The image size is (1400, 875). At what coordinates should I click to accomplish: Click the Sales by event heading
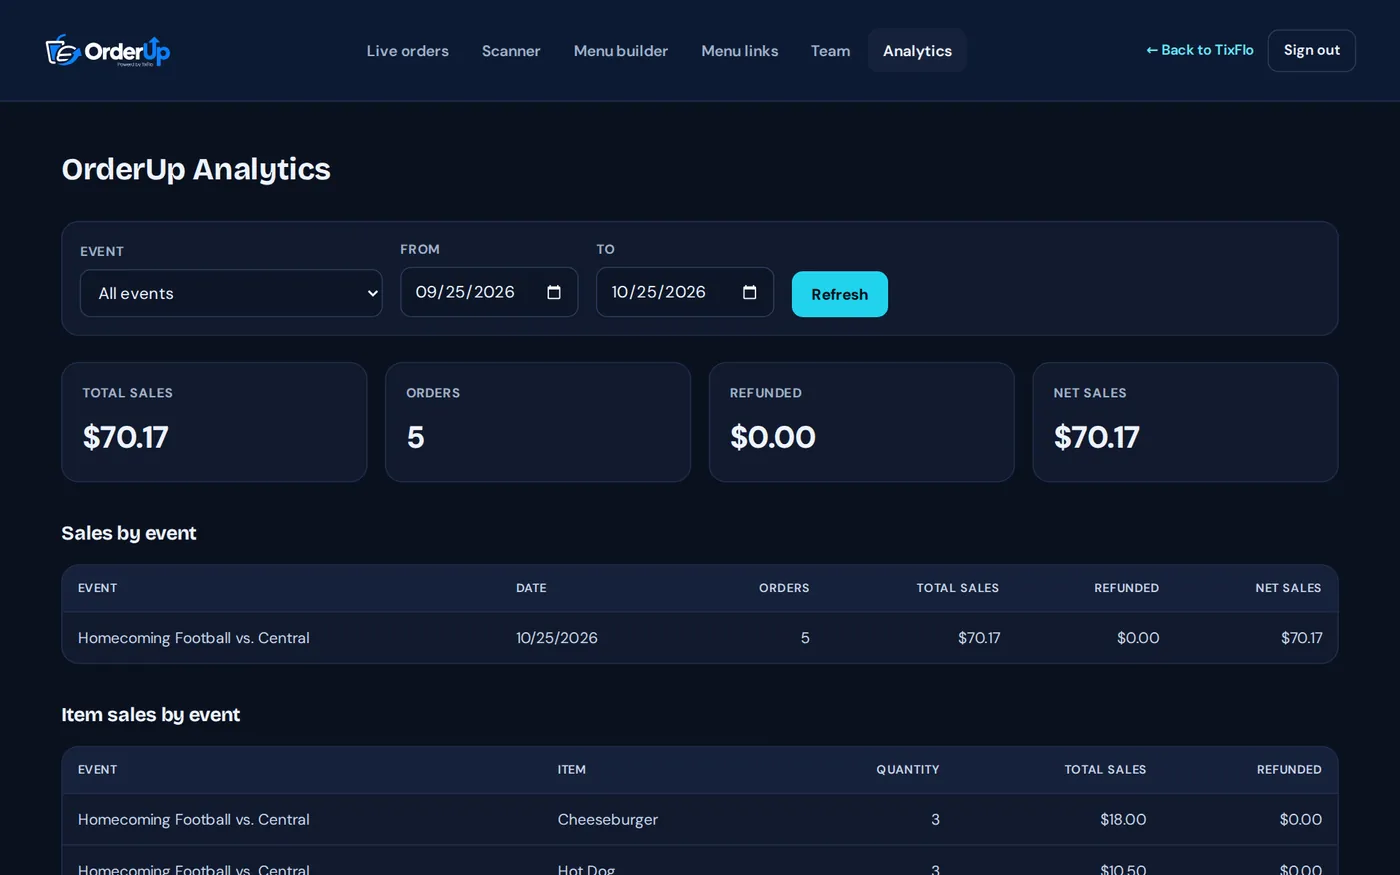pos(129,533)
